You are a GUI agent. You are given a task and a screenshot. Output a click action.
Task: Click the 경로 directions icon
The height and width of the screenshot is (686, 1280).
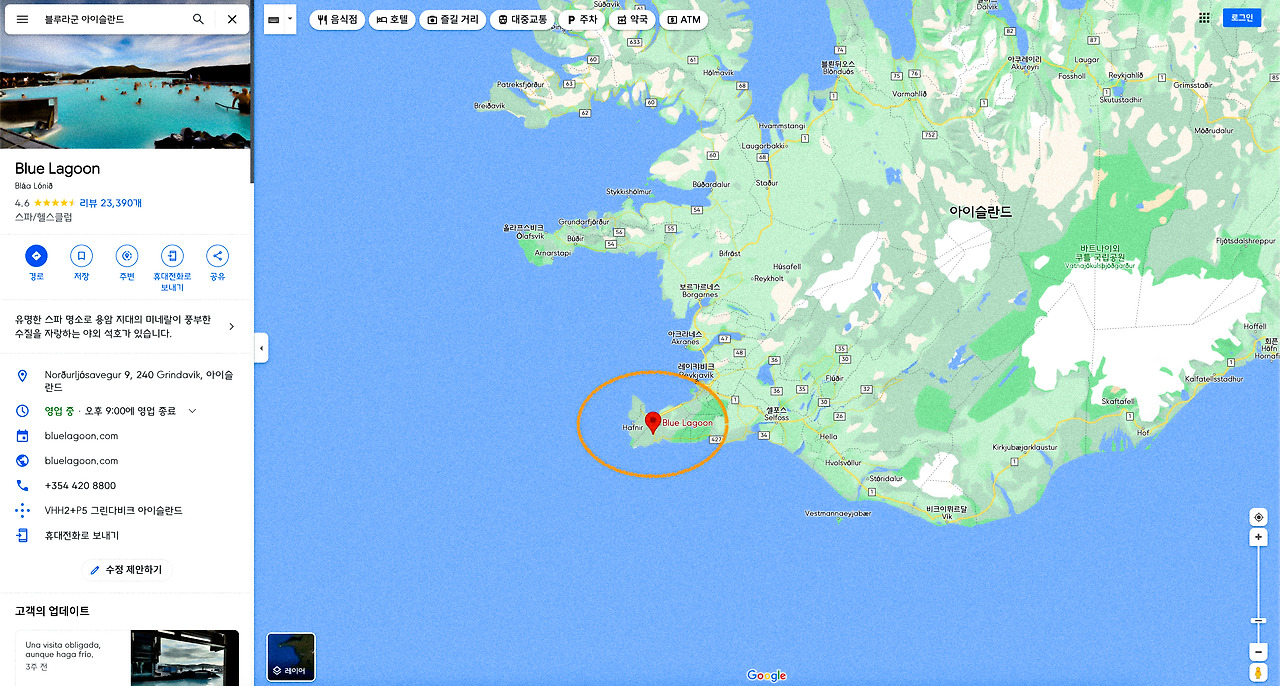36,256
